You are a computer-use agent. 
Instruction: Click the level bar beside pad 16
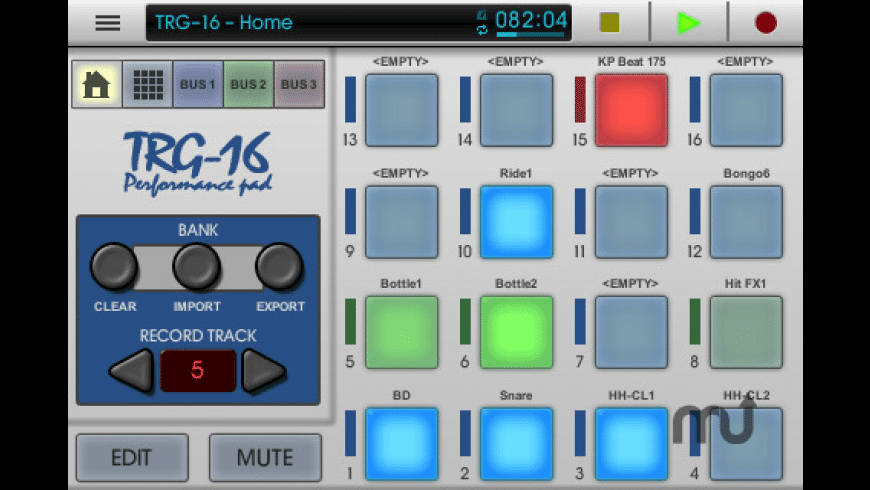click(x=695, y=100)
